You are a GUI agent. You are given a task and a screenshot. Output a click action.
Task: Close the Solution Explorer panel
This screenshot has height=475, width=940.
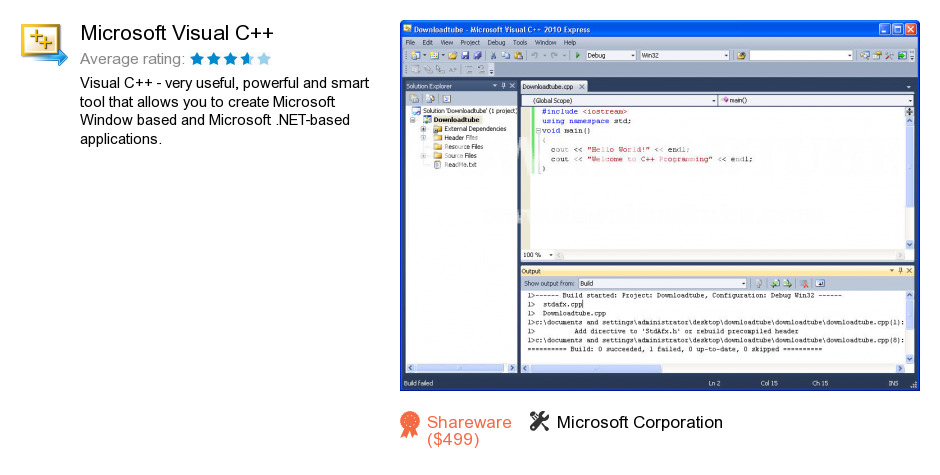click(512, 86)
